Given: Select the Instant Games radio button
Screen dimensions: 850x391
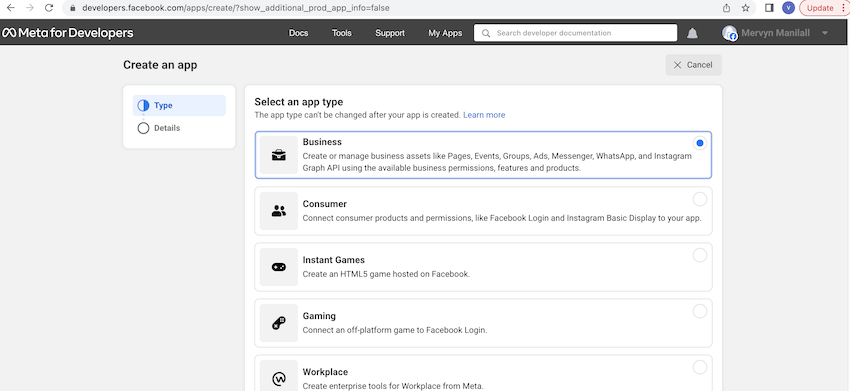Looking at the screenshot, I should [700, 255].
